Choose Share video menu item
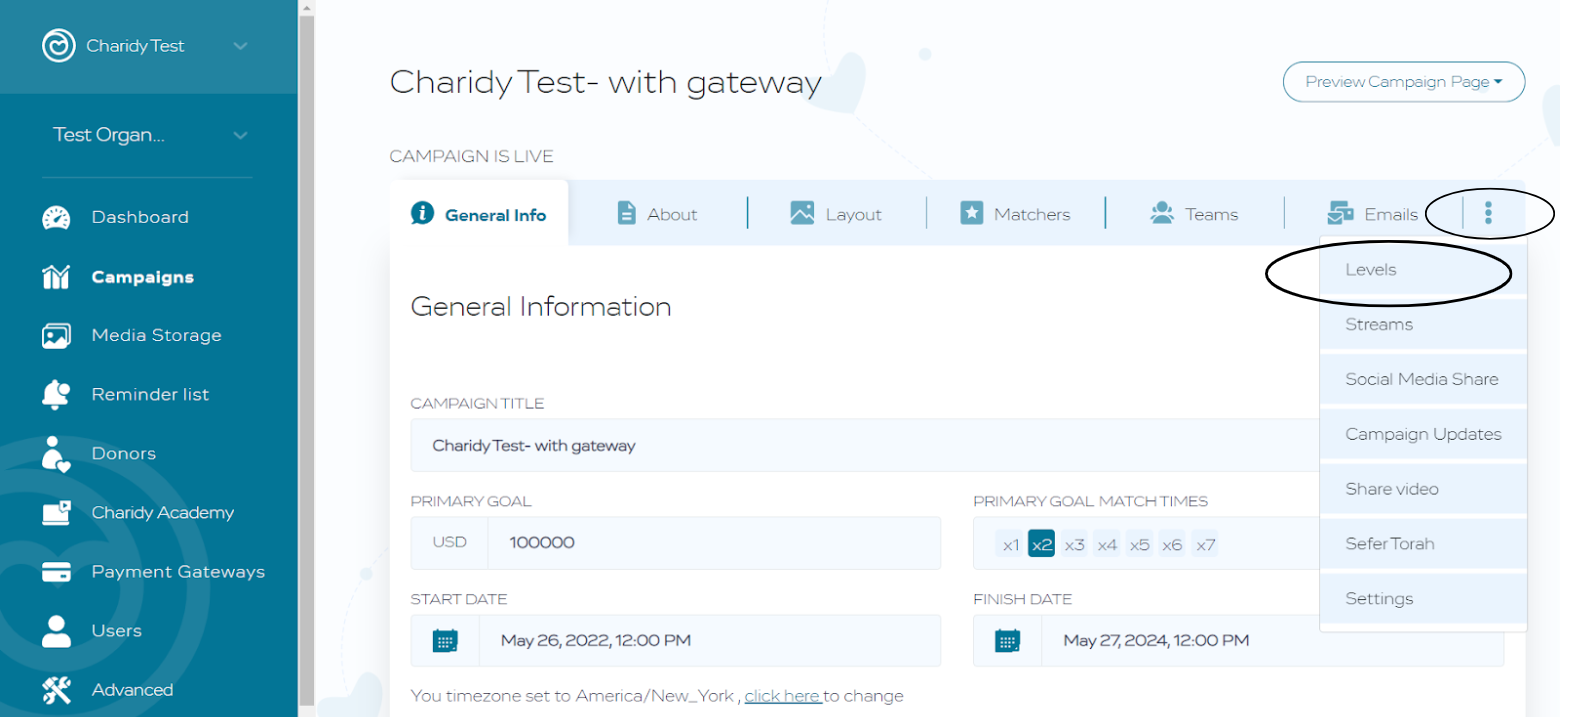 click(x=1423, y=489)
